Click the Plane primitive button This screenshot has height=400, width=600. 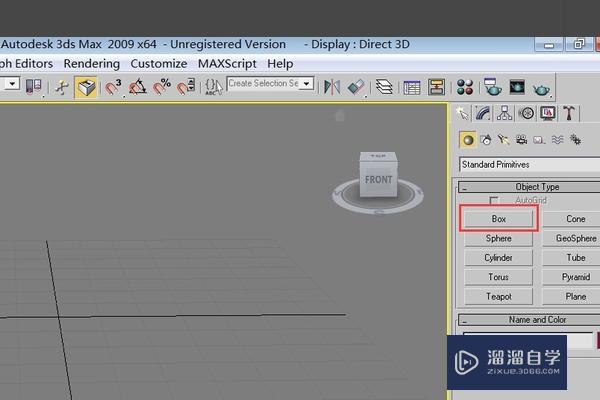572,297
